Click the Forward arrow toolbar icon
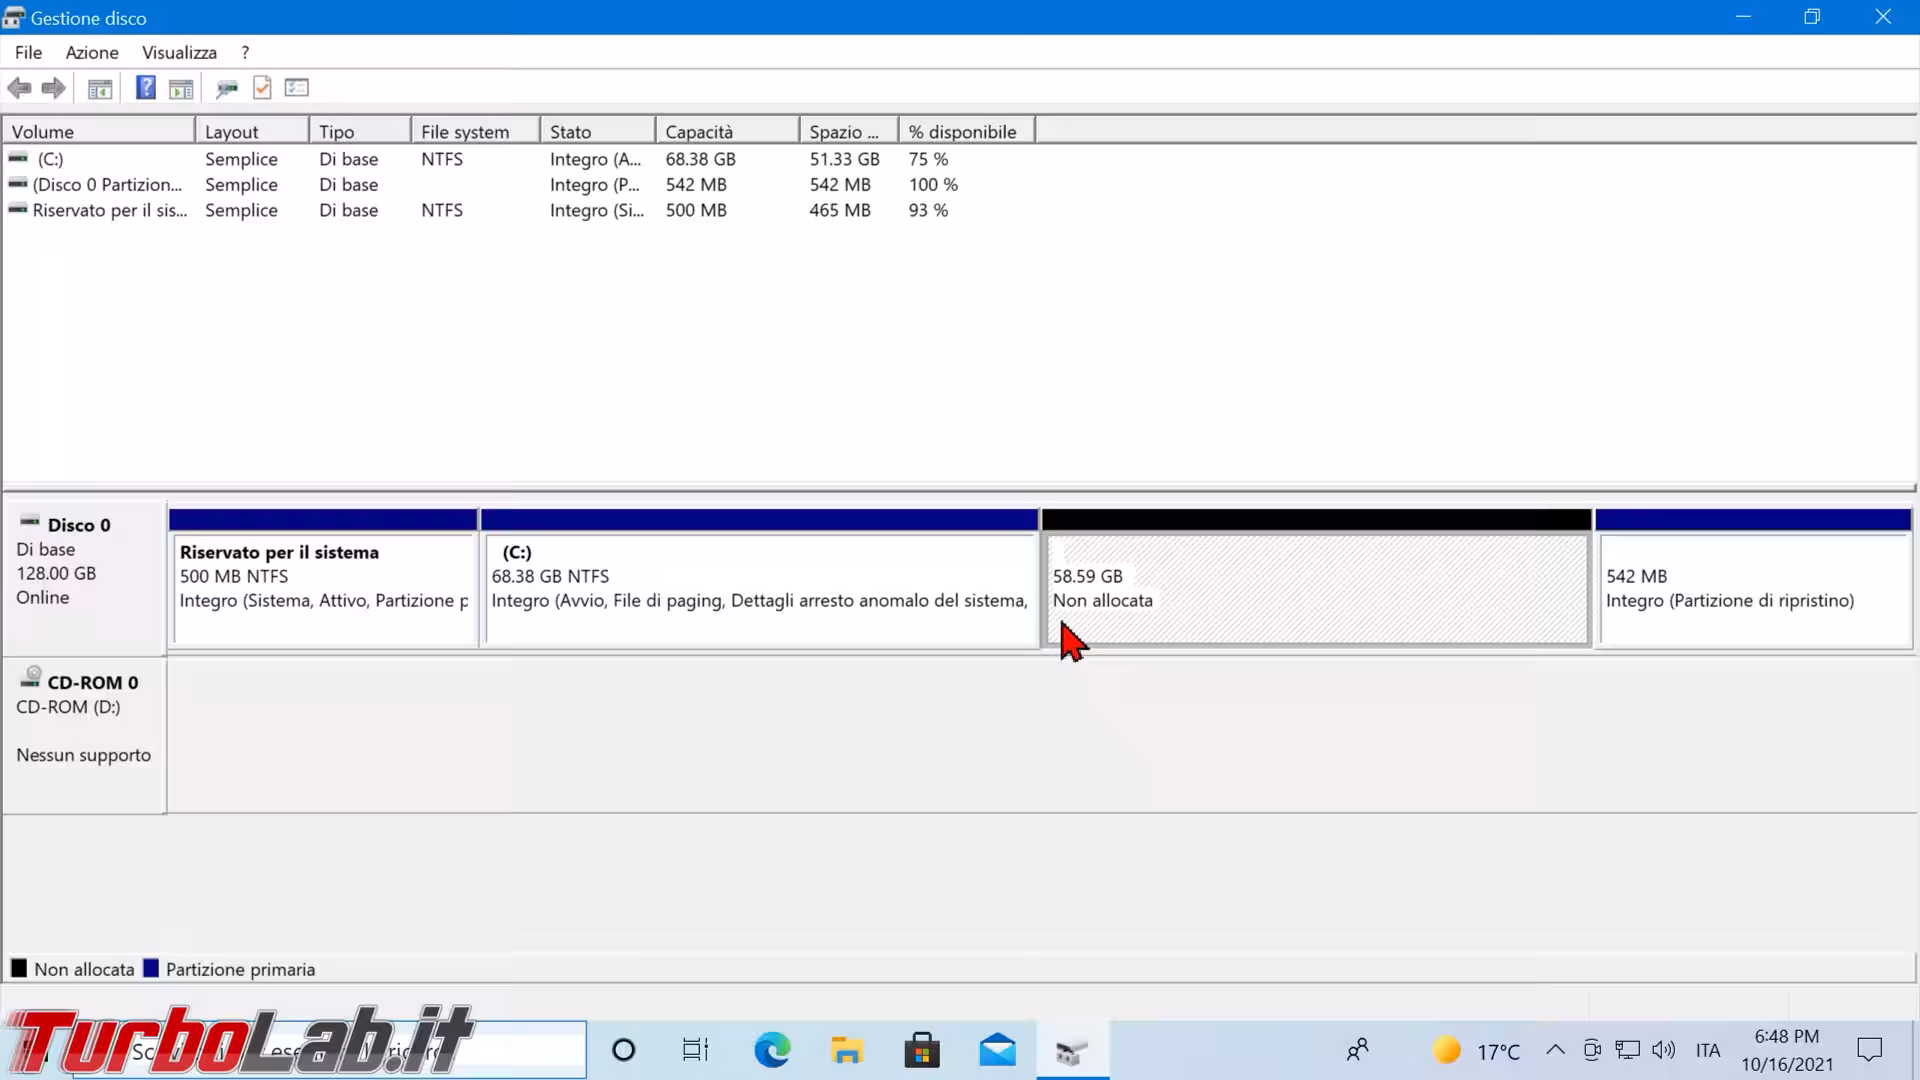 pyautogui.click(x=54, y=88)
